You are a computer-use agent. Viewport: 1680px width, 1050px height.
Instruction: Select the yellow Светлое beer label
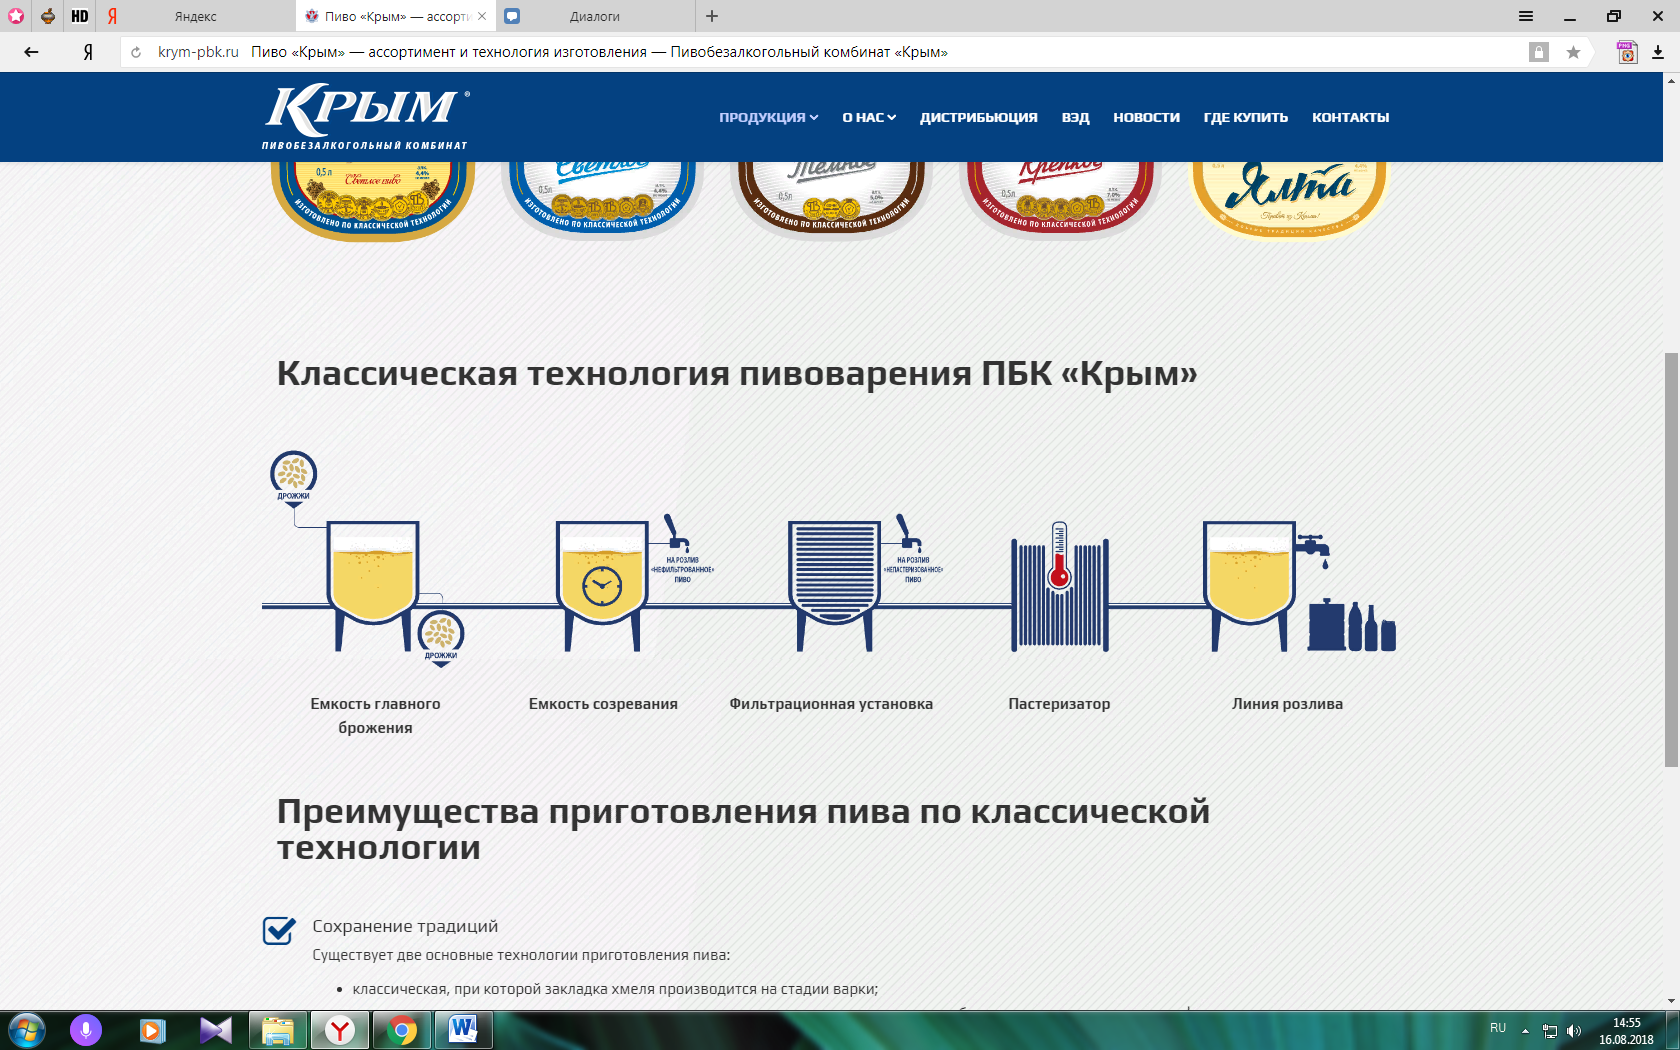[x=373, y=200]
